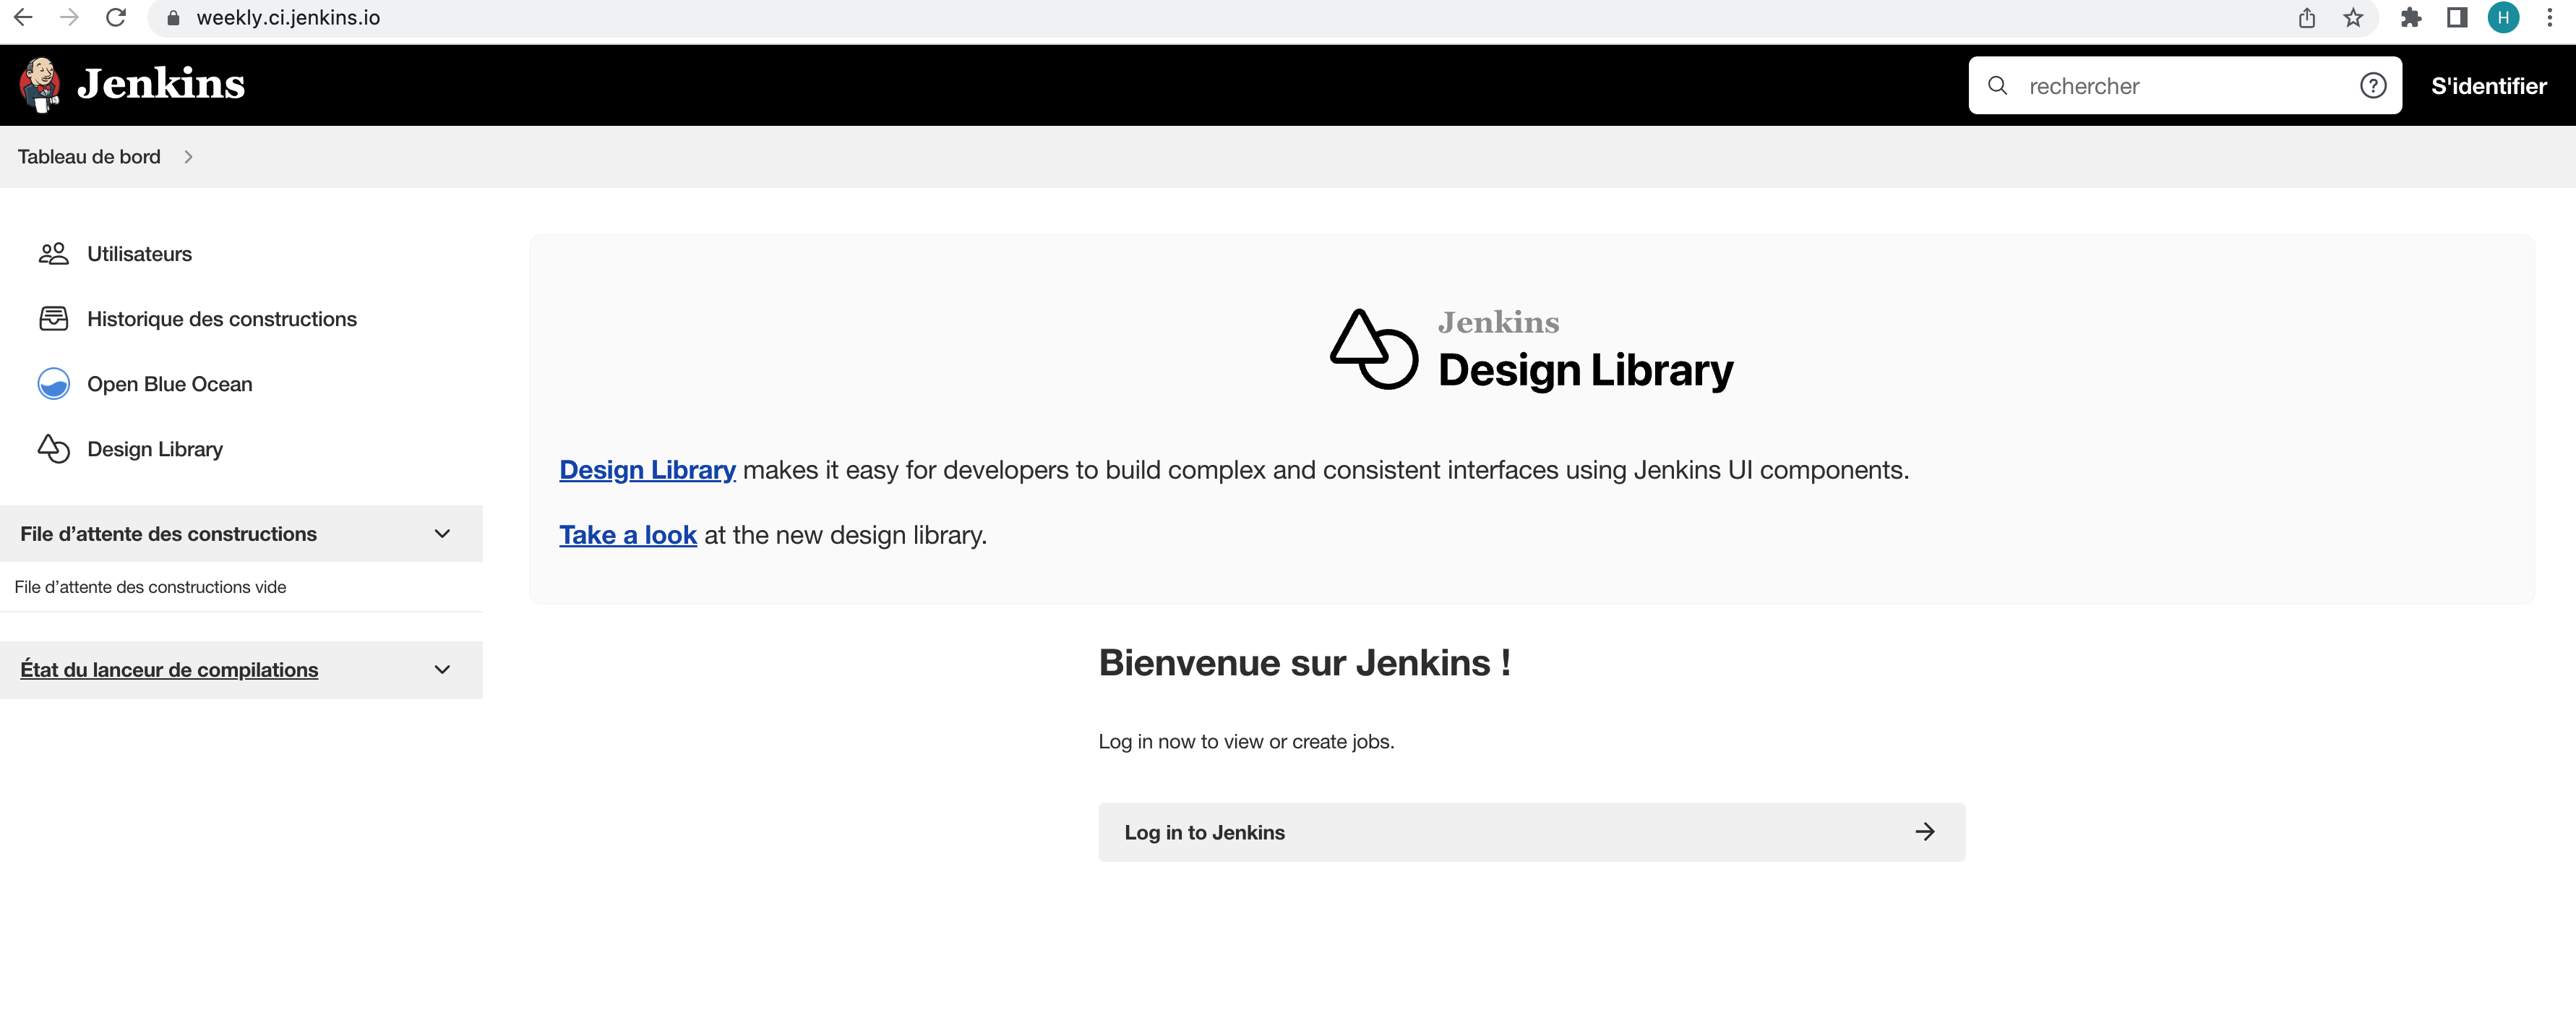Follow the Design Library hyperlink

pos(646,469)
